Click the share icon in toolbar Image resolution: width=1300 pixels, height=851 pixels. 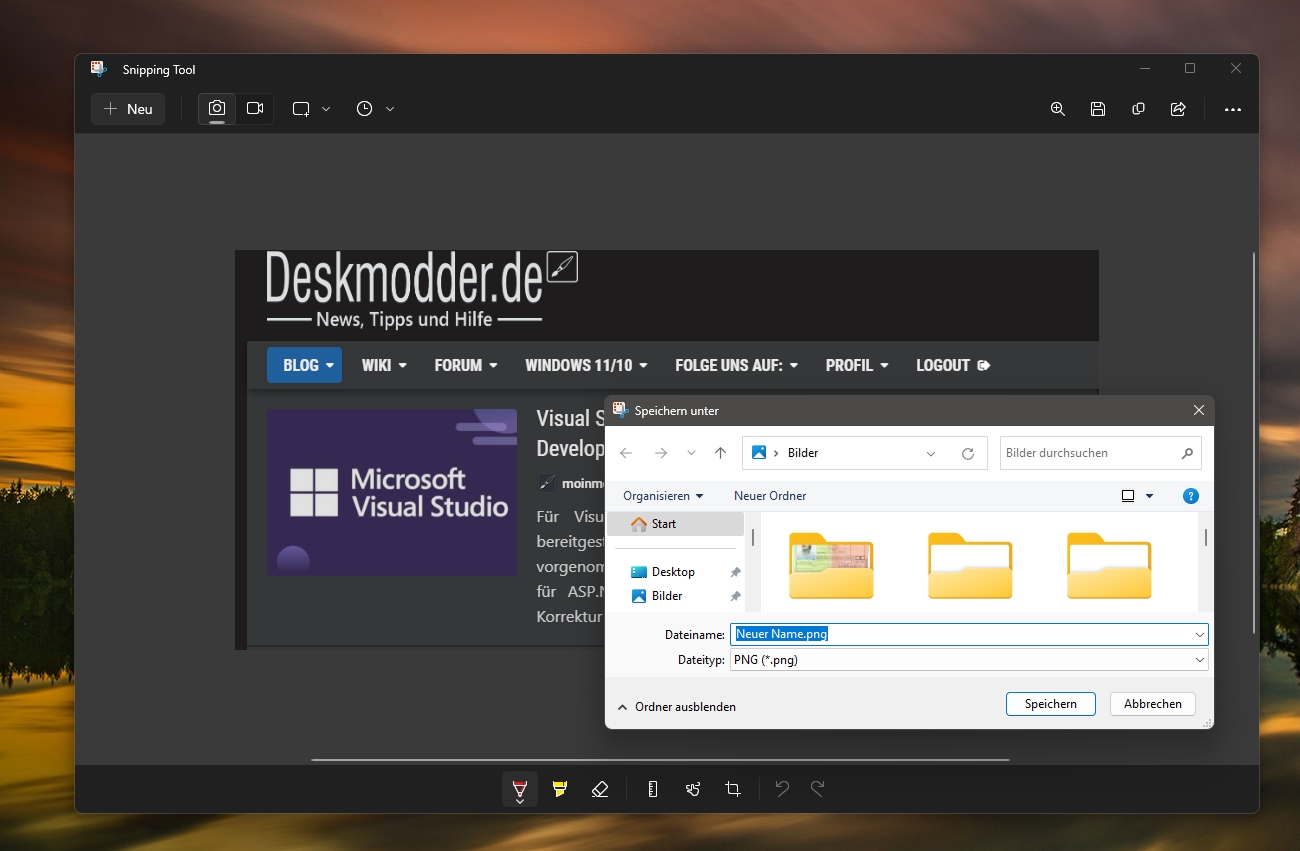(x=1178, y=109)
